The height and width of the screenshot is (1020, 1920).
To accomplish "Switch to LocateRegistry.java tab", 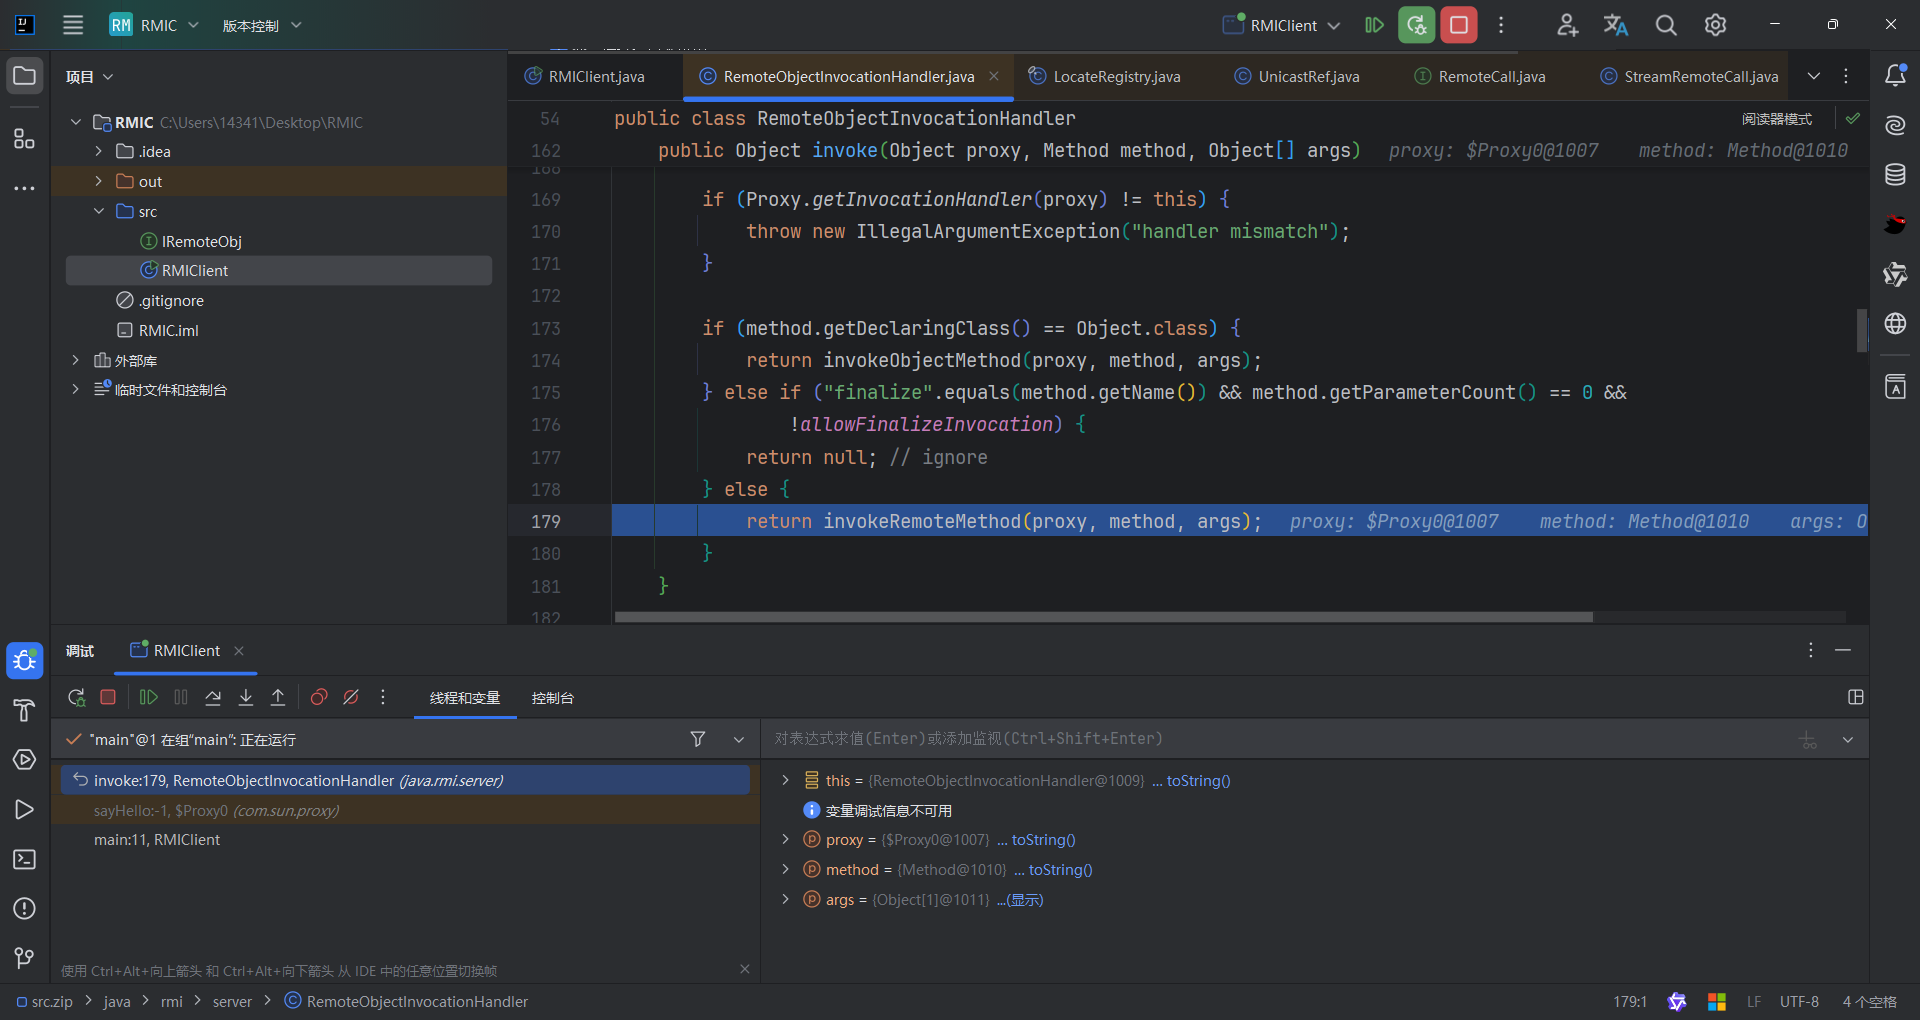I will pyautogui.click(x=1105, y=76).
